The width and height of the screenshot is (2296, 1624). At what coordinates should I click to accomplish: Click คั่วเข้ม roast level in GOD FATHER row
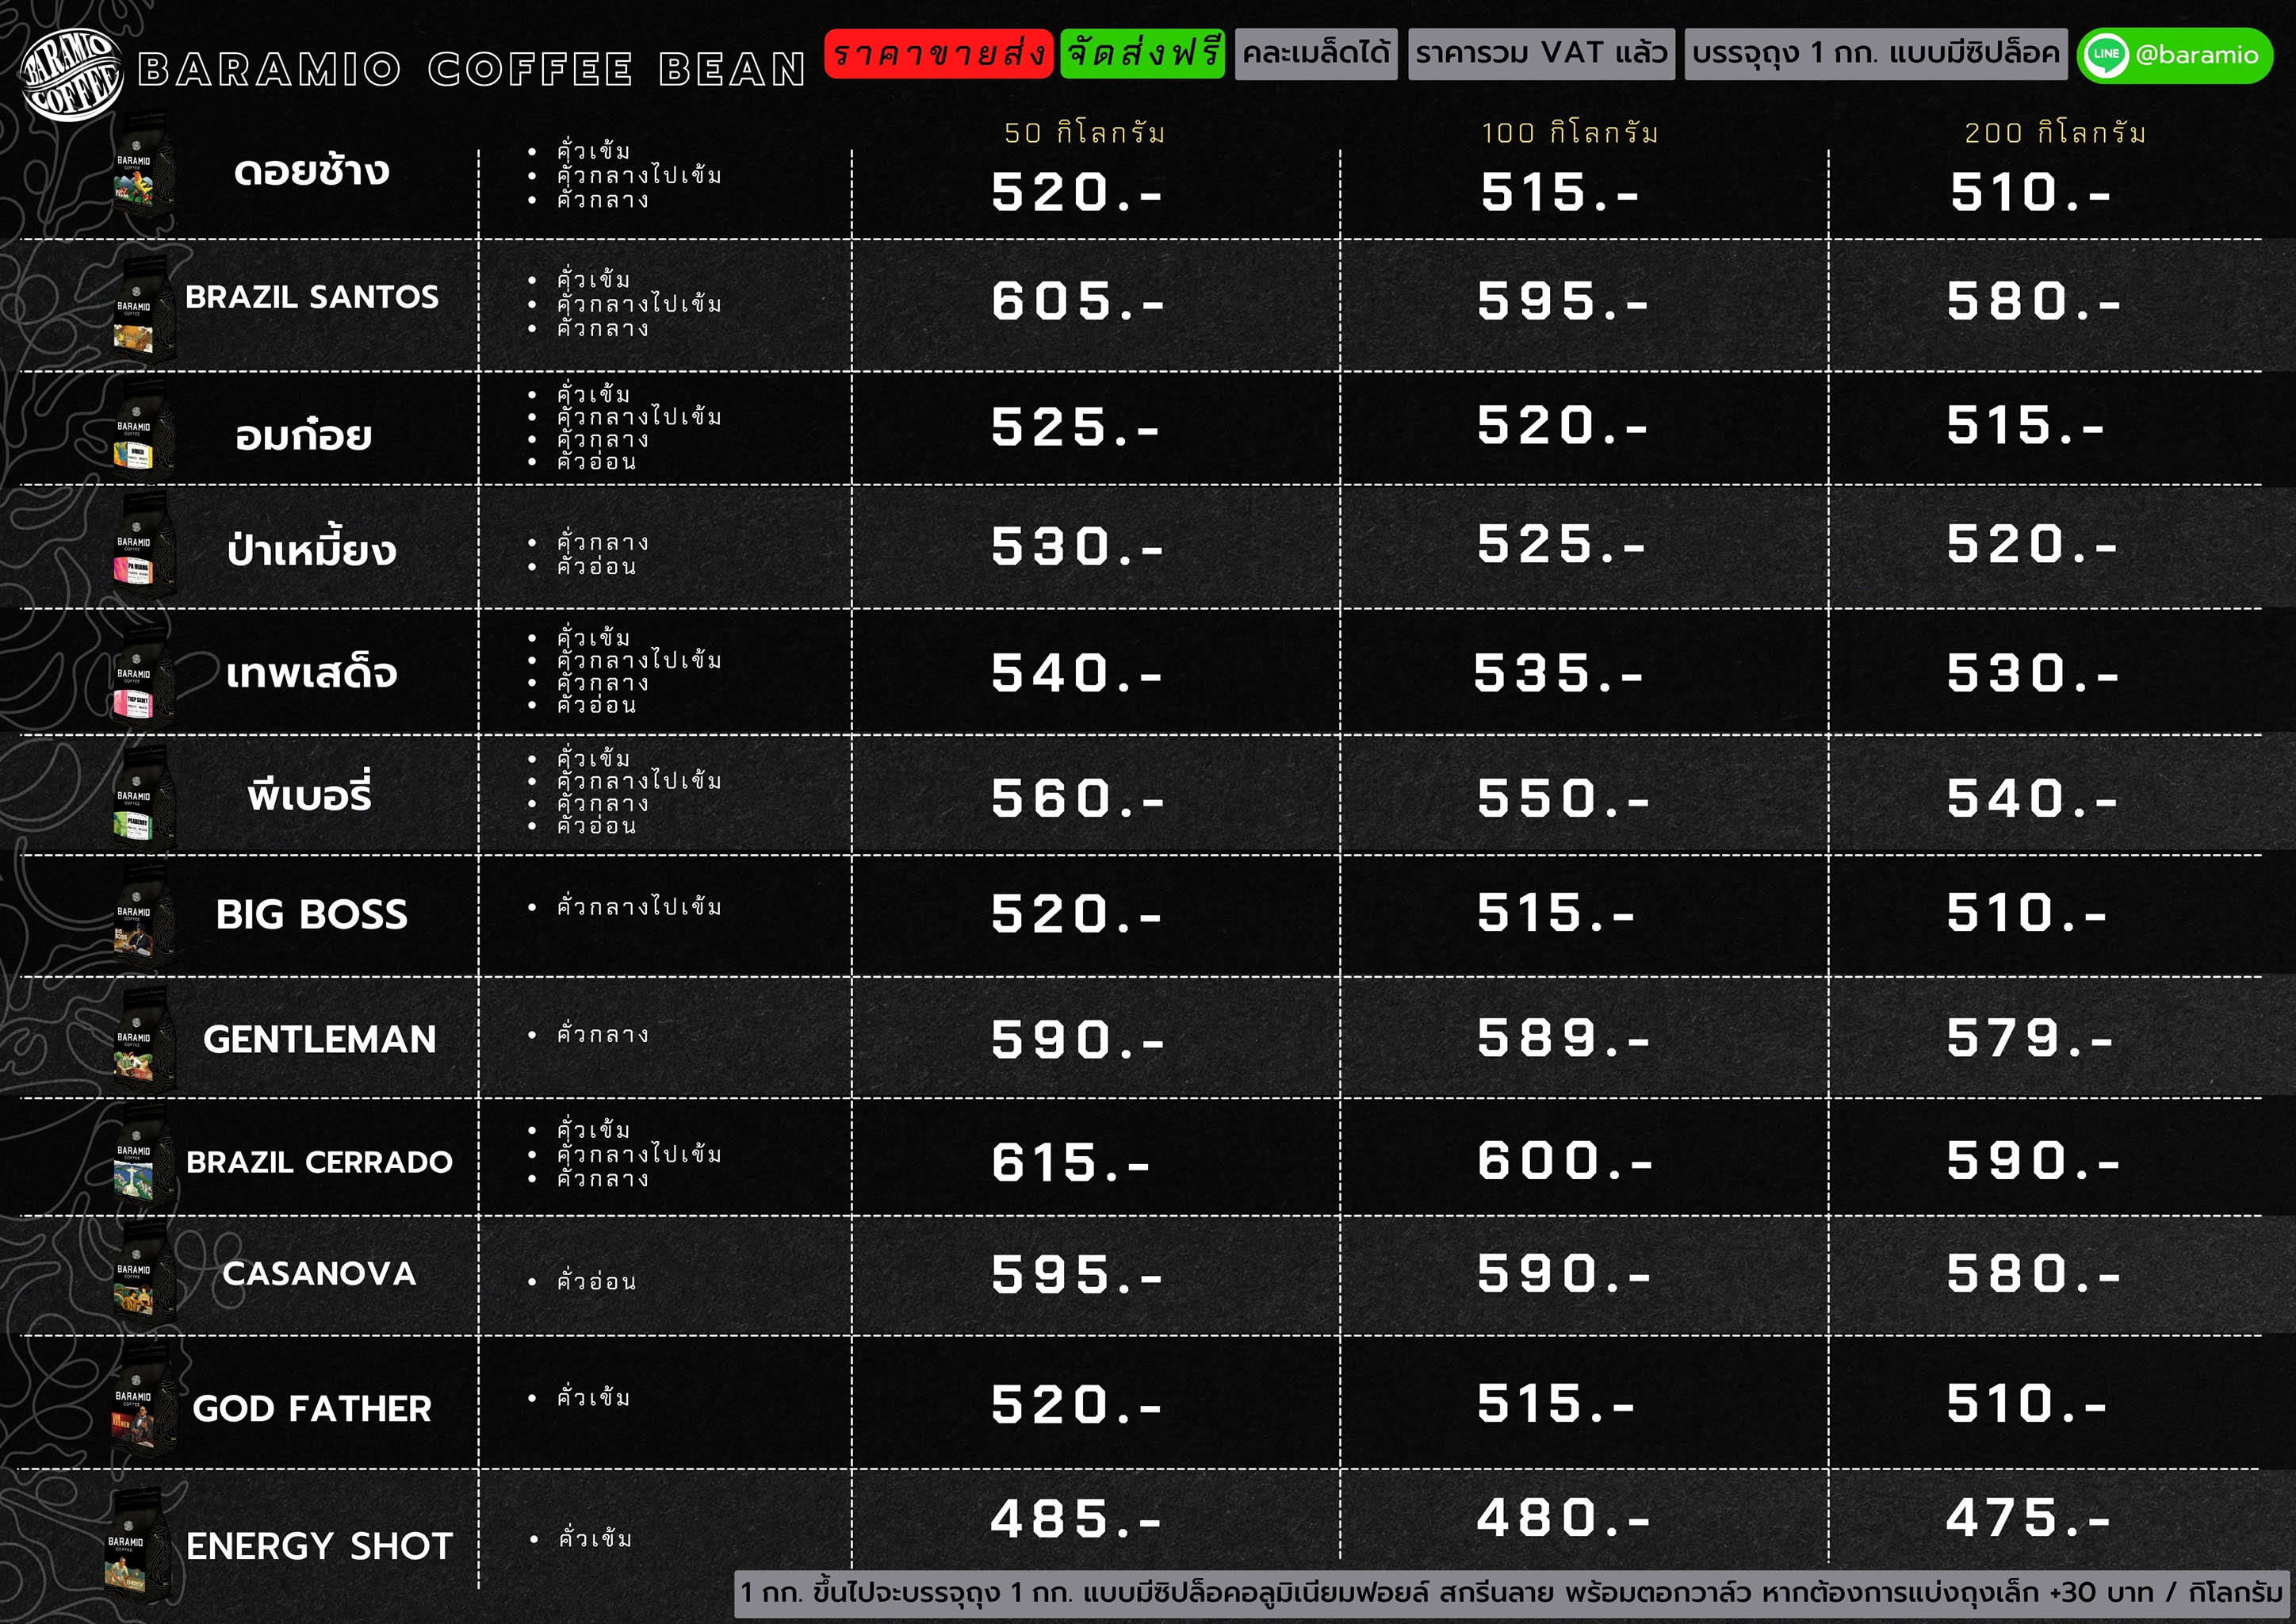pos(593,1397)
